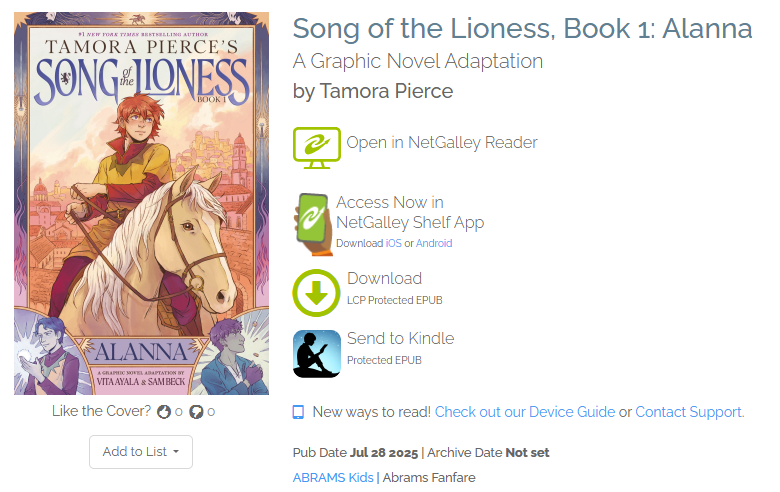The width and height of the screenshot is (780, 492).
Task: Click the book title heading
Action: point(521,28)
